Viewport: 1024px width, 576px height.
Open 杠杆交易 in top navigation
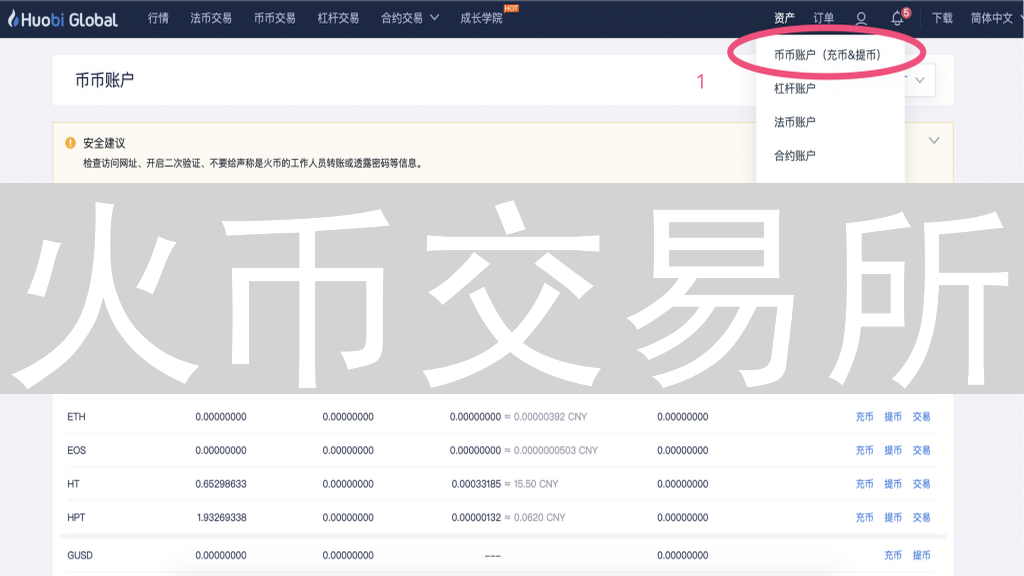coord(338,18)
